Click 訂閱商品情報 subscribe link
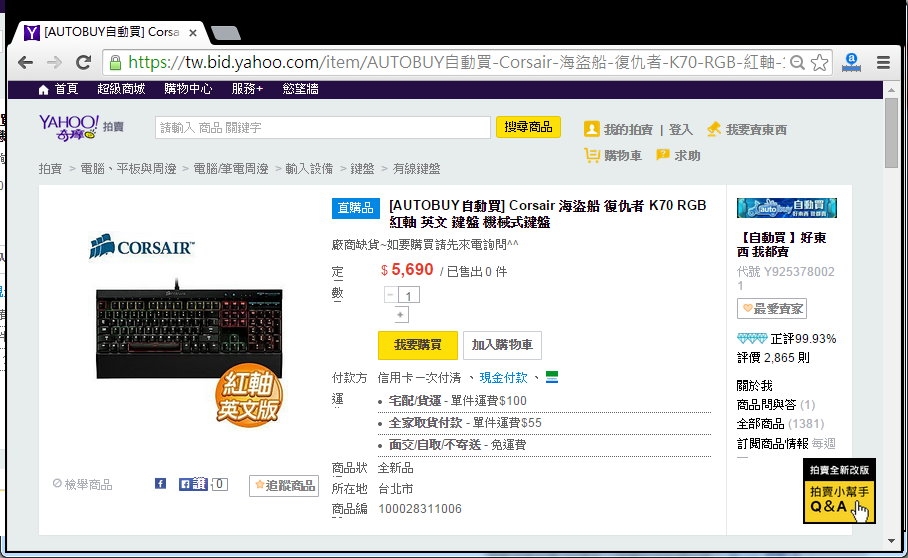This screenshot has width=908, height=558. pyautogui.click(x=772, y=443)
